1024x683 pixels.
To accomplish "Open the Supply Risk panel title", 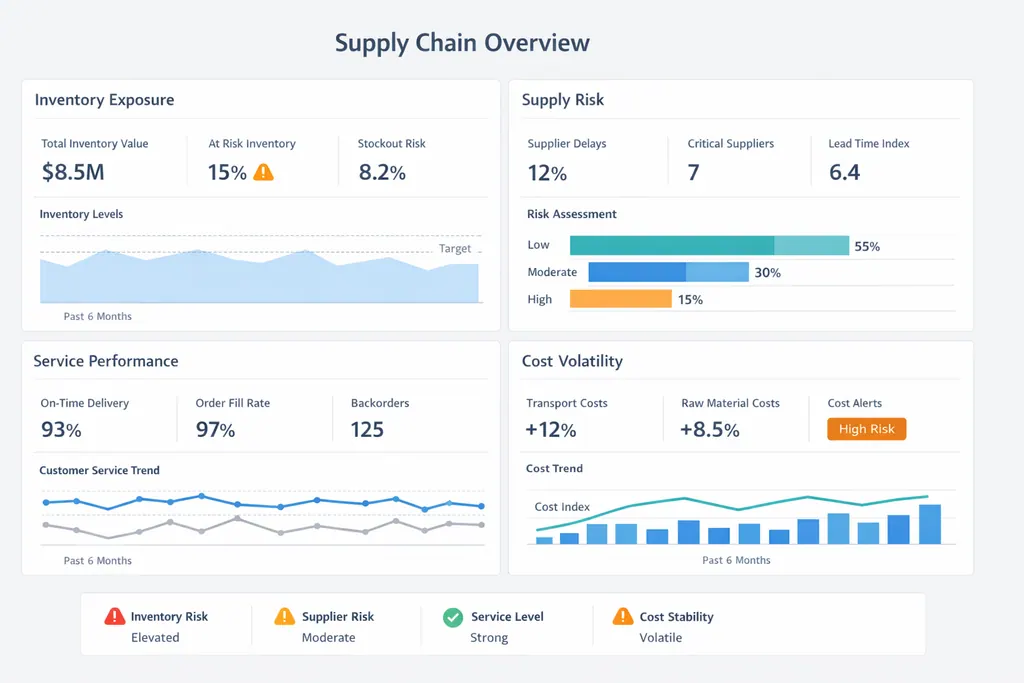I will 563,100.
